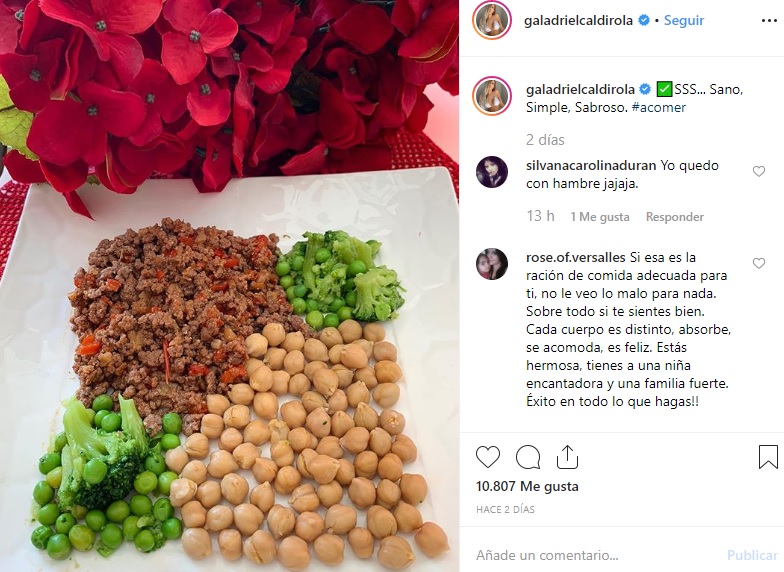View likes on '1 Me gusta'

click(x=600, y=217)
